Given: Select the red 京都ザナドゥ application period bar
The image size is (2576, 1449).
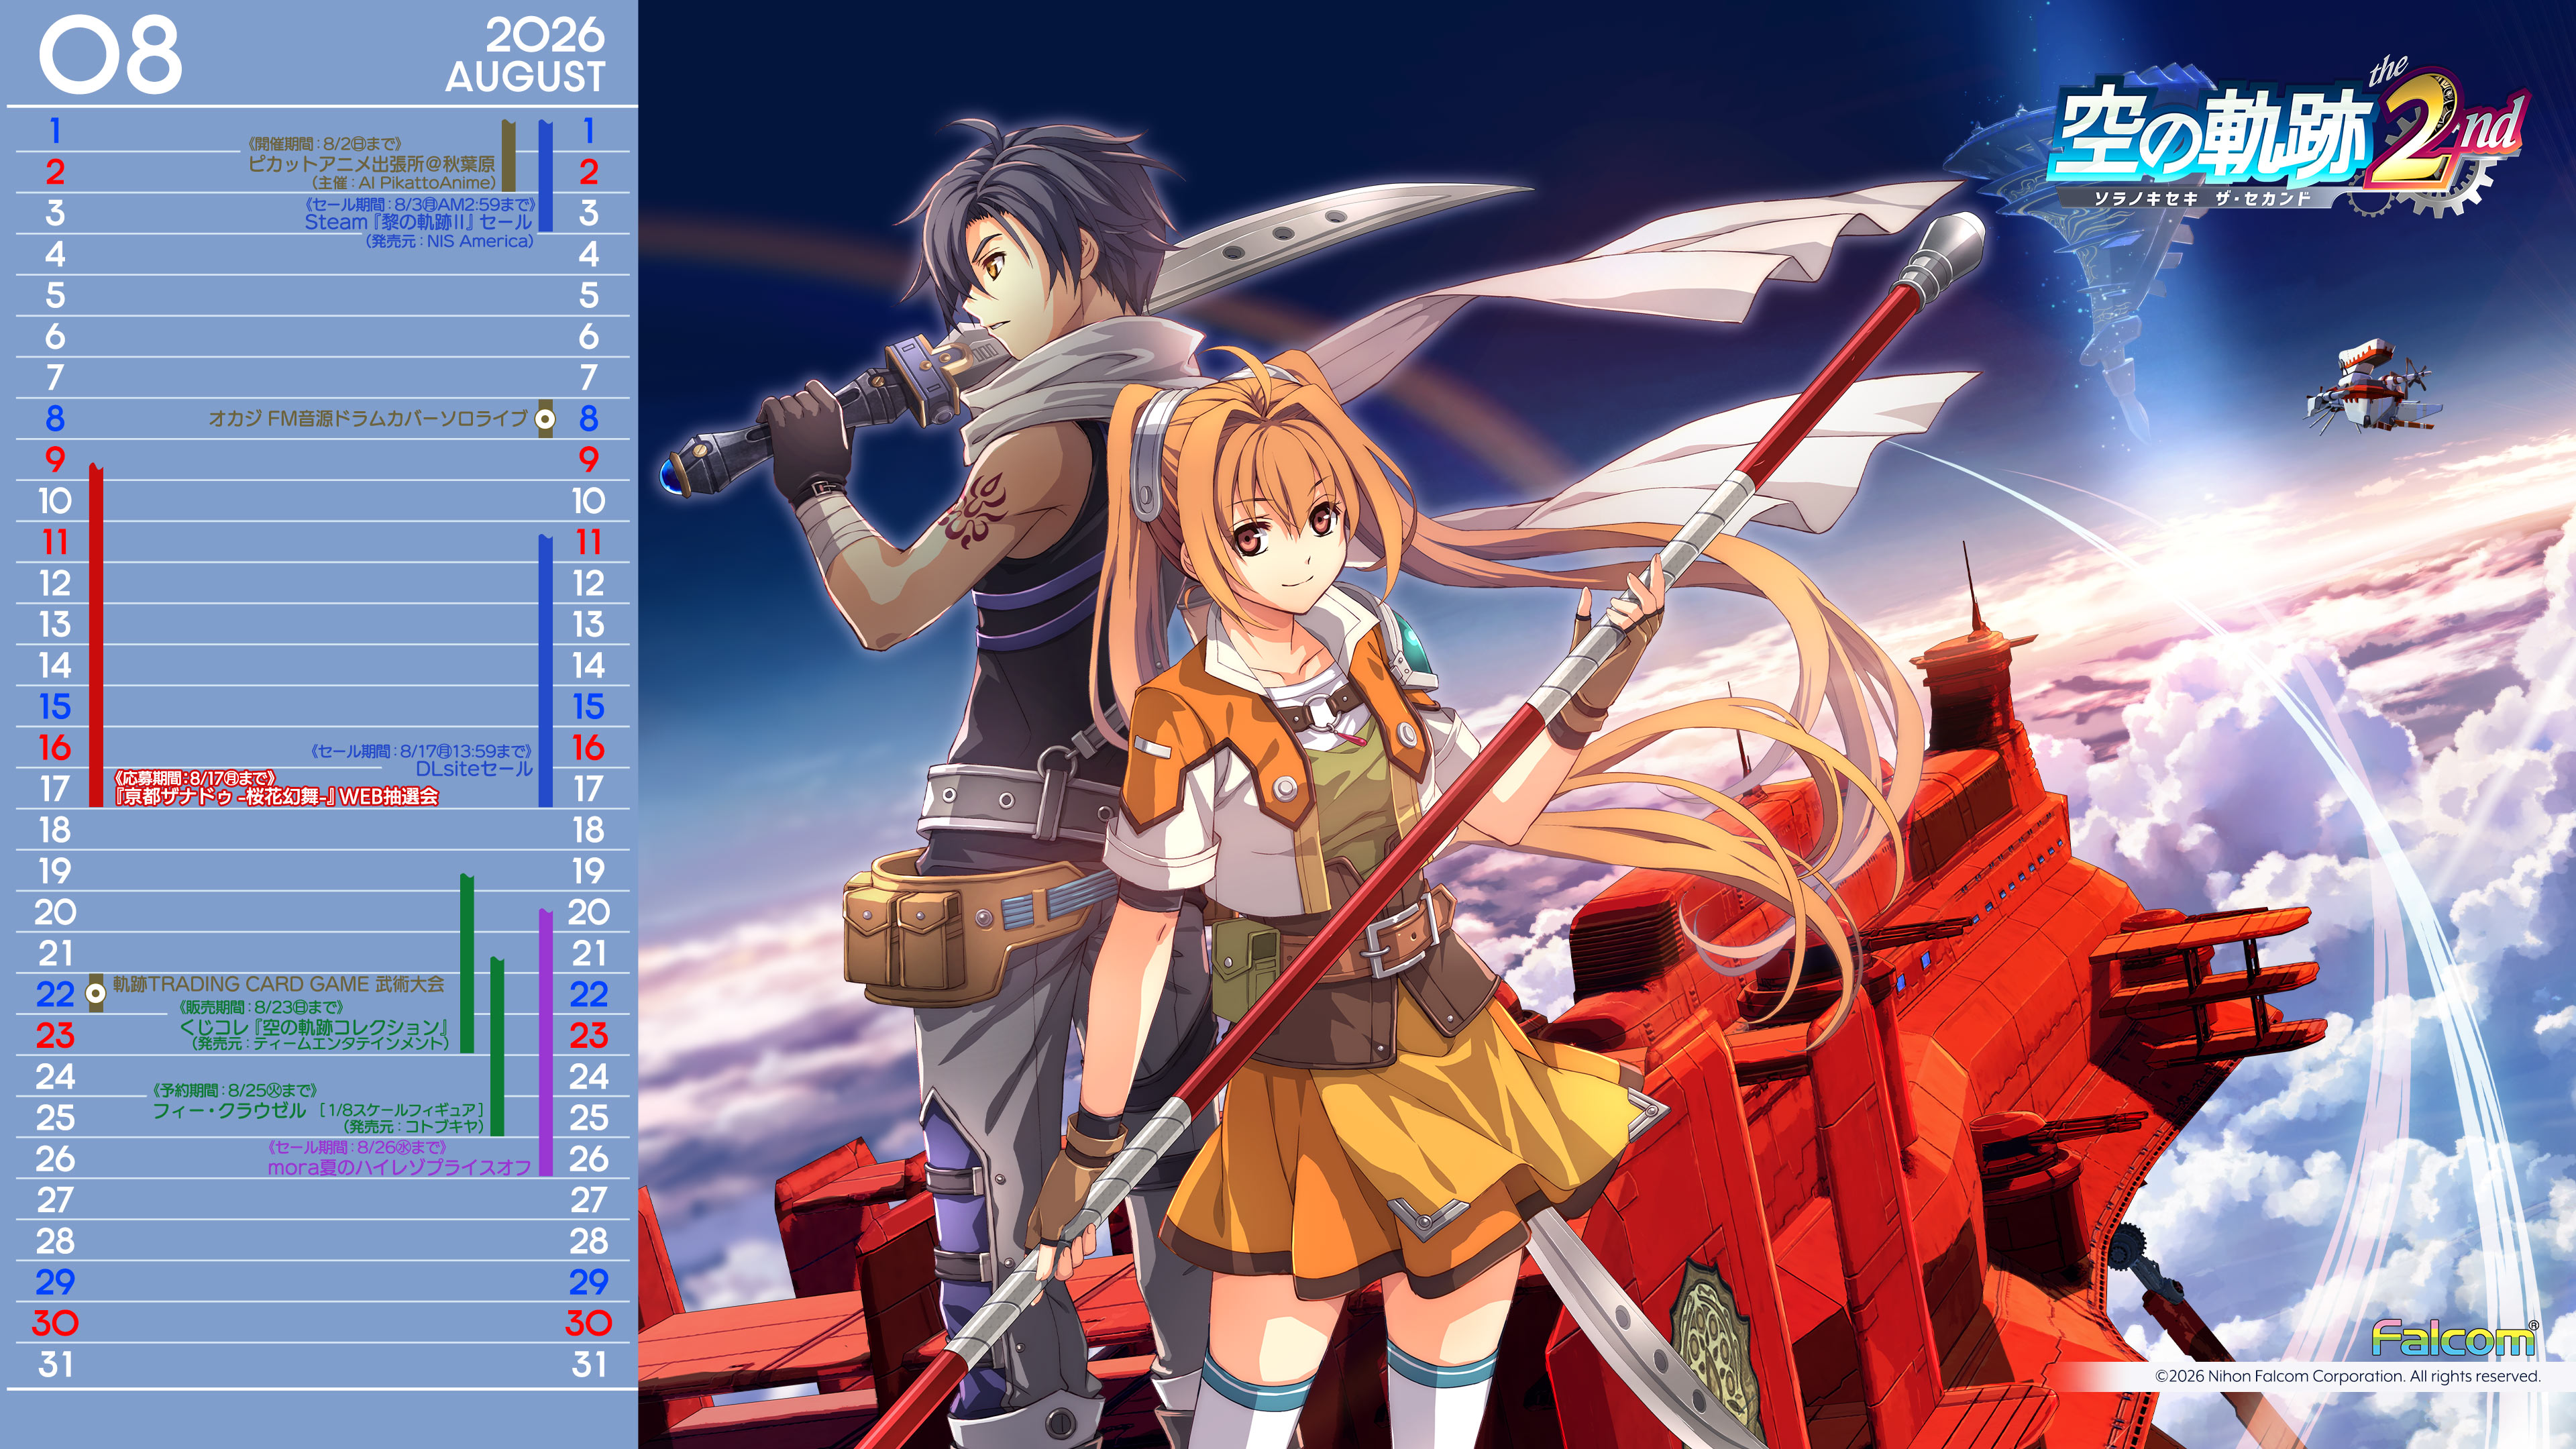Looking at the screenshot, I should 96,635.
